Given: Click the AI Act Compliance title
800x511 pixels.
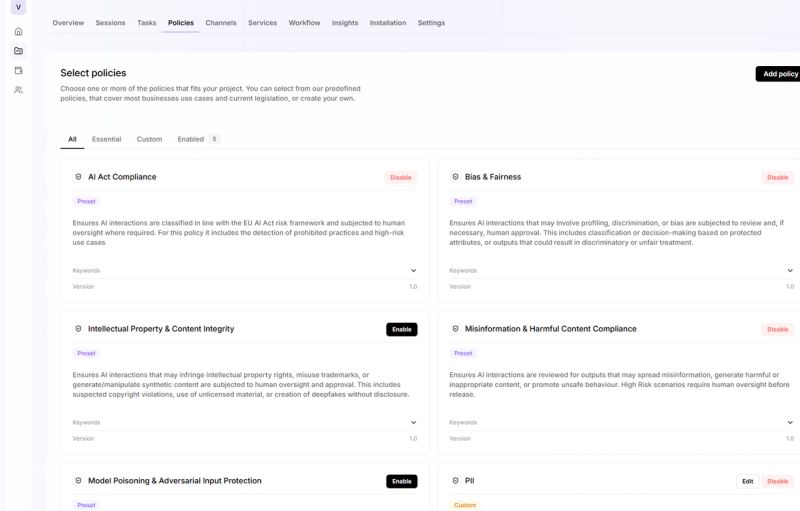Looking at the screenshot, I should click(x=122, y=177).
